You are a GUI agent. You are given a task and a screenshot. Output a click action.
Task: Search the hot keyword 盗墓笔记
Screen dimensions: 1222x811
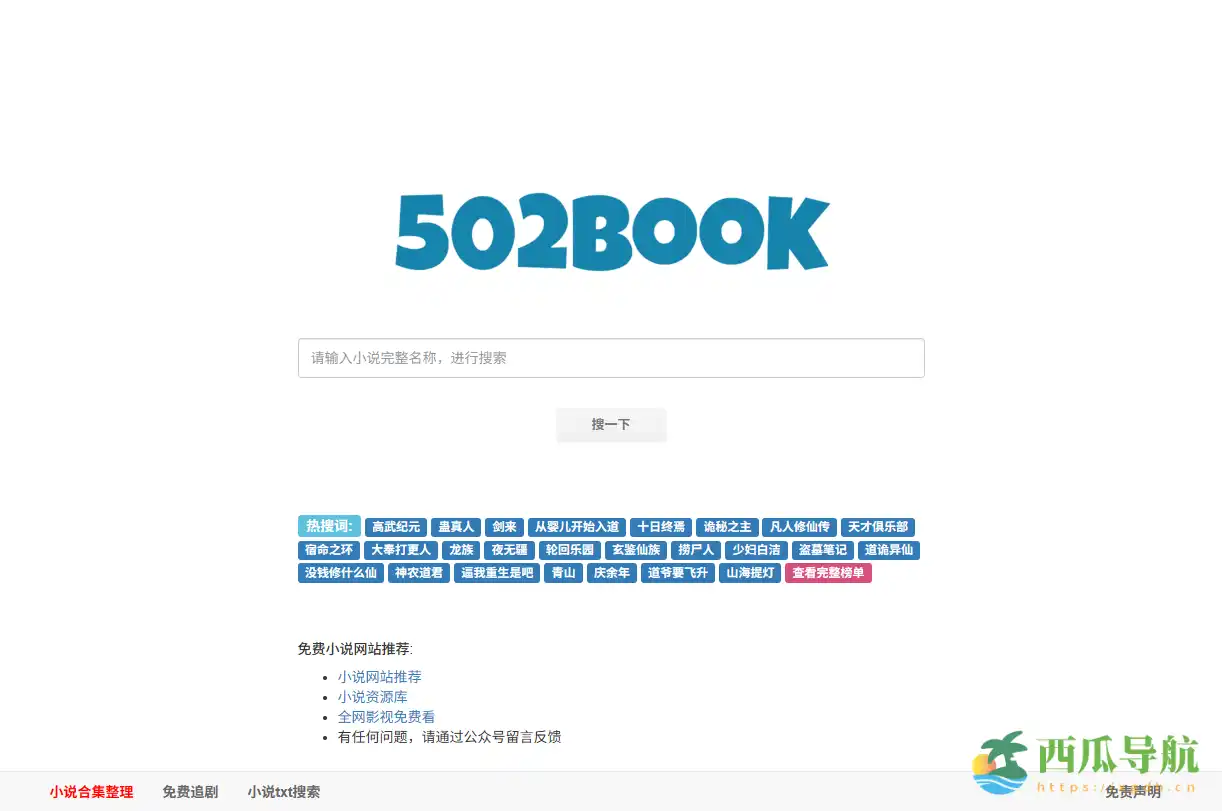click(822, 550)
